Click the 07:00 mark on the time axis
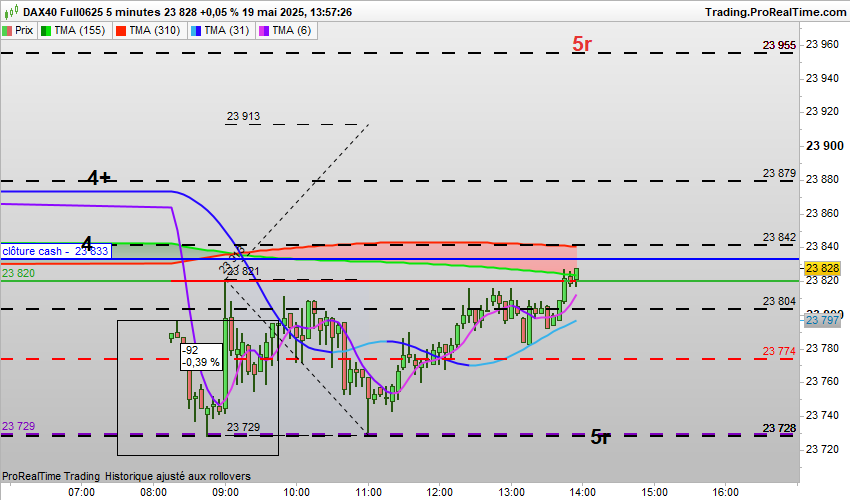850x500 pixels. 82,492
